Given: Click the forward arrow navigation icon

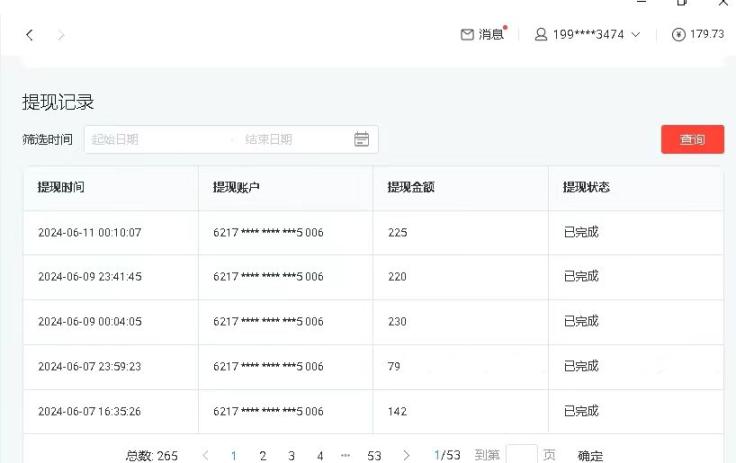Looking at the screenshot, I should click(x=61, y=35).
